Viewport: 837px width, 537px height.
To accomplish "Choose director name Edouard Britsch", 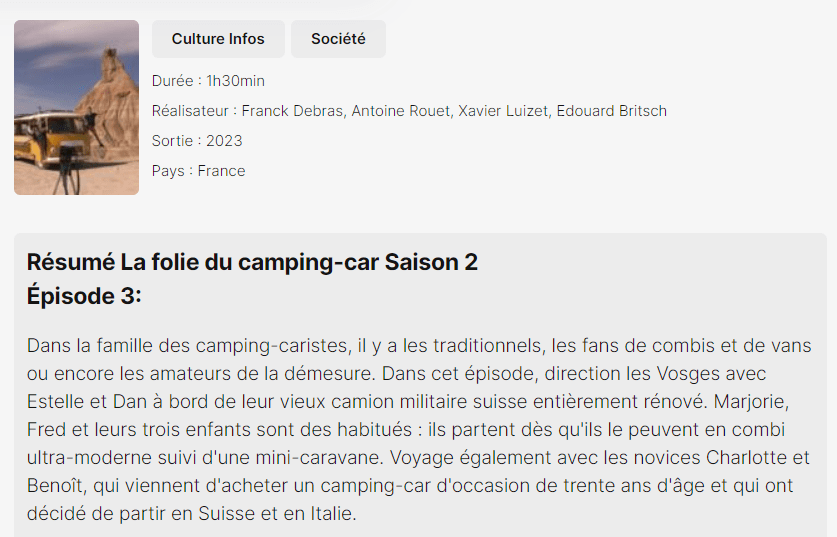I will pos(611,111).
